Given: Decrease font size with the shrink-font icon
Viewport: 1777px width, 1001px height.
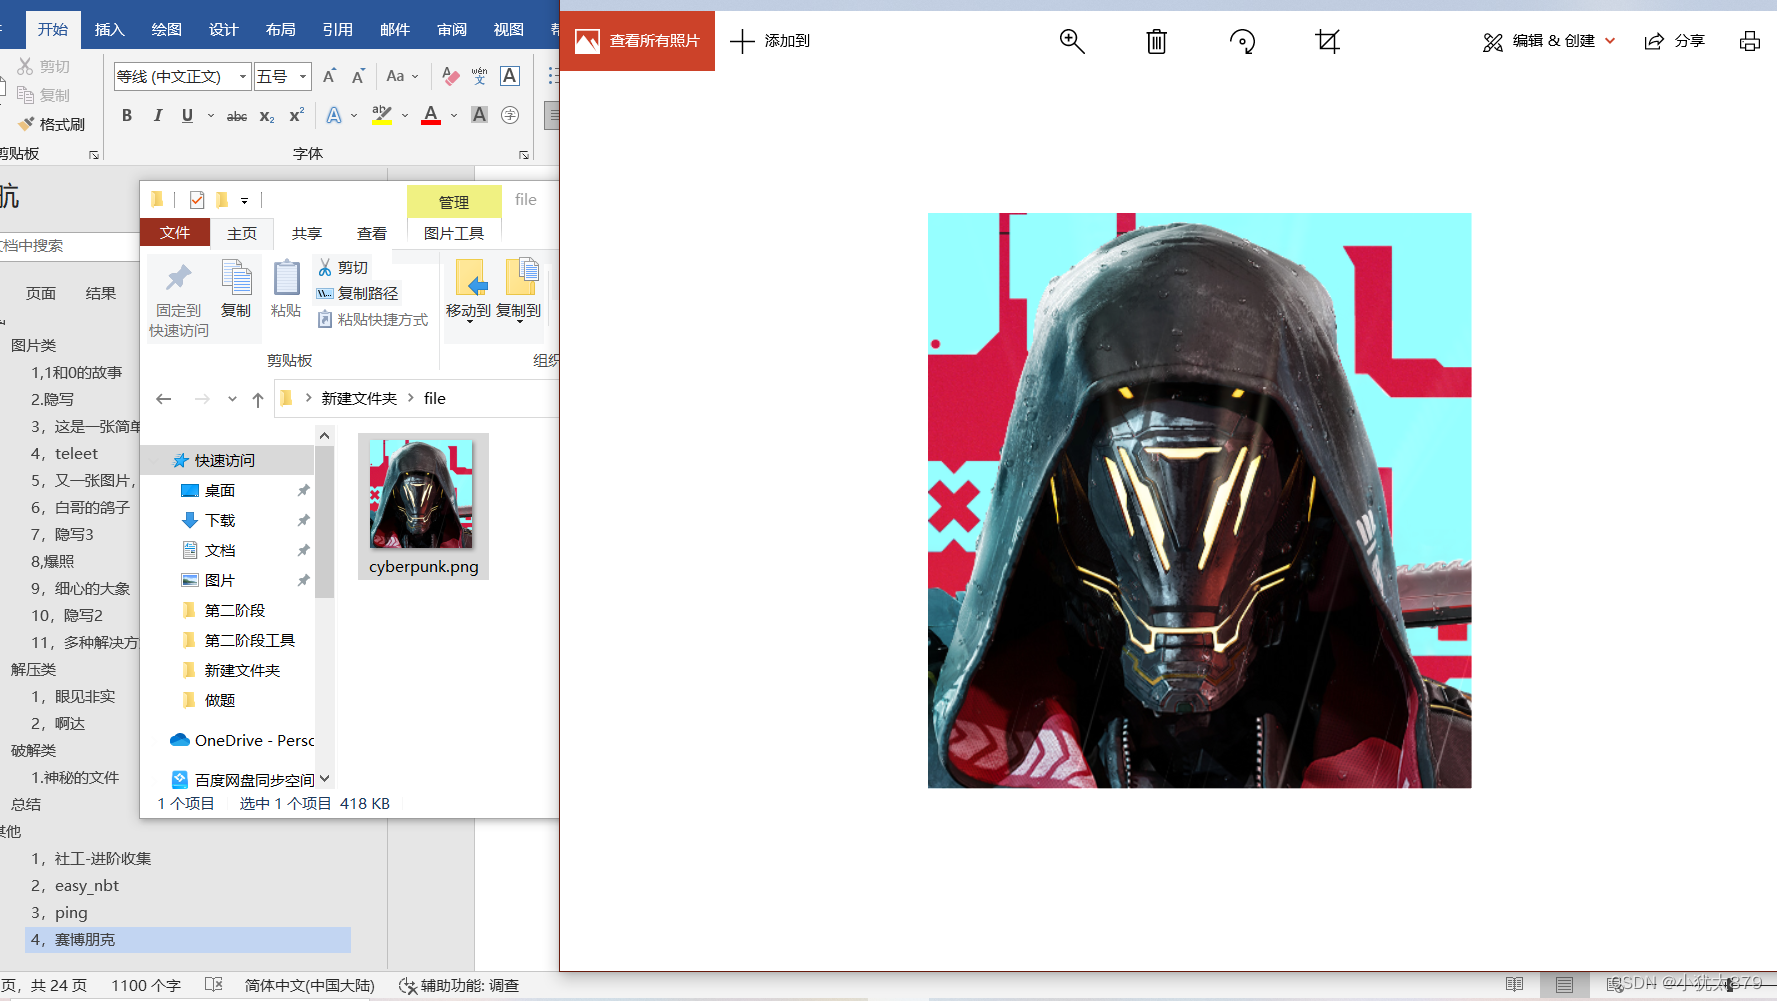Looking at the screenshot, I should tap(358, 76).
